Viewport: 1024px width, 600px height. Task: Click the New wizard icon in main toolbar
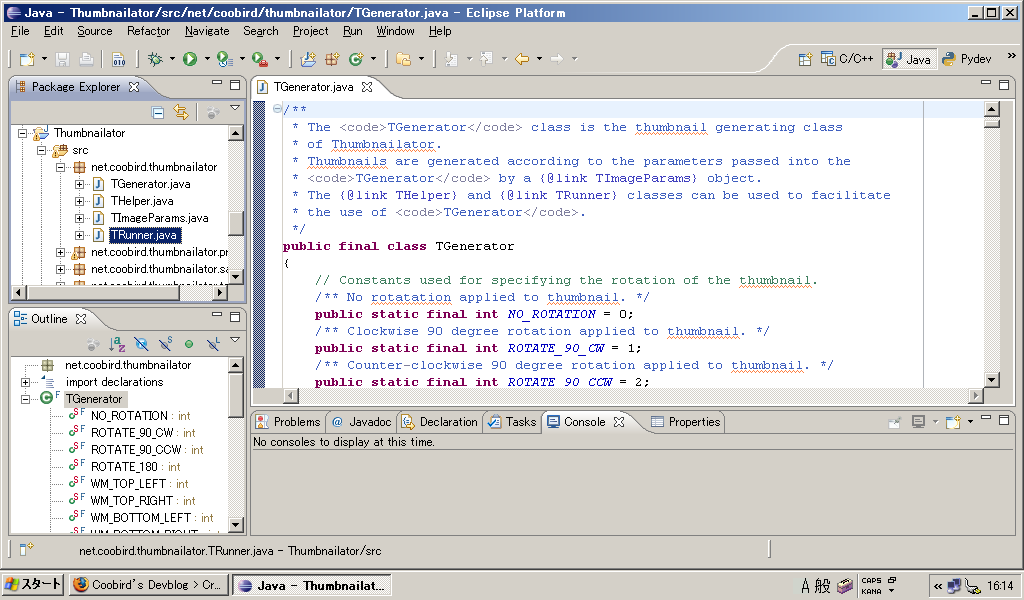click(x=27, y=59)
